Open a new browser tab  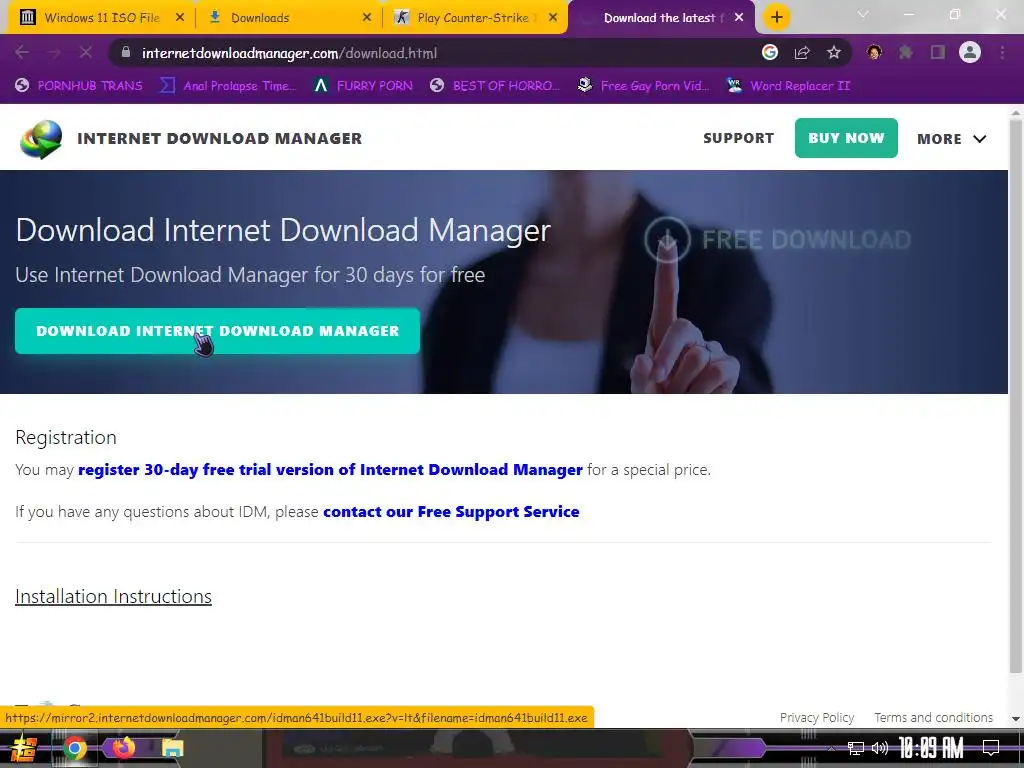click(x=776, y=18)
